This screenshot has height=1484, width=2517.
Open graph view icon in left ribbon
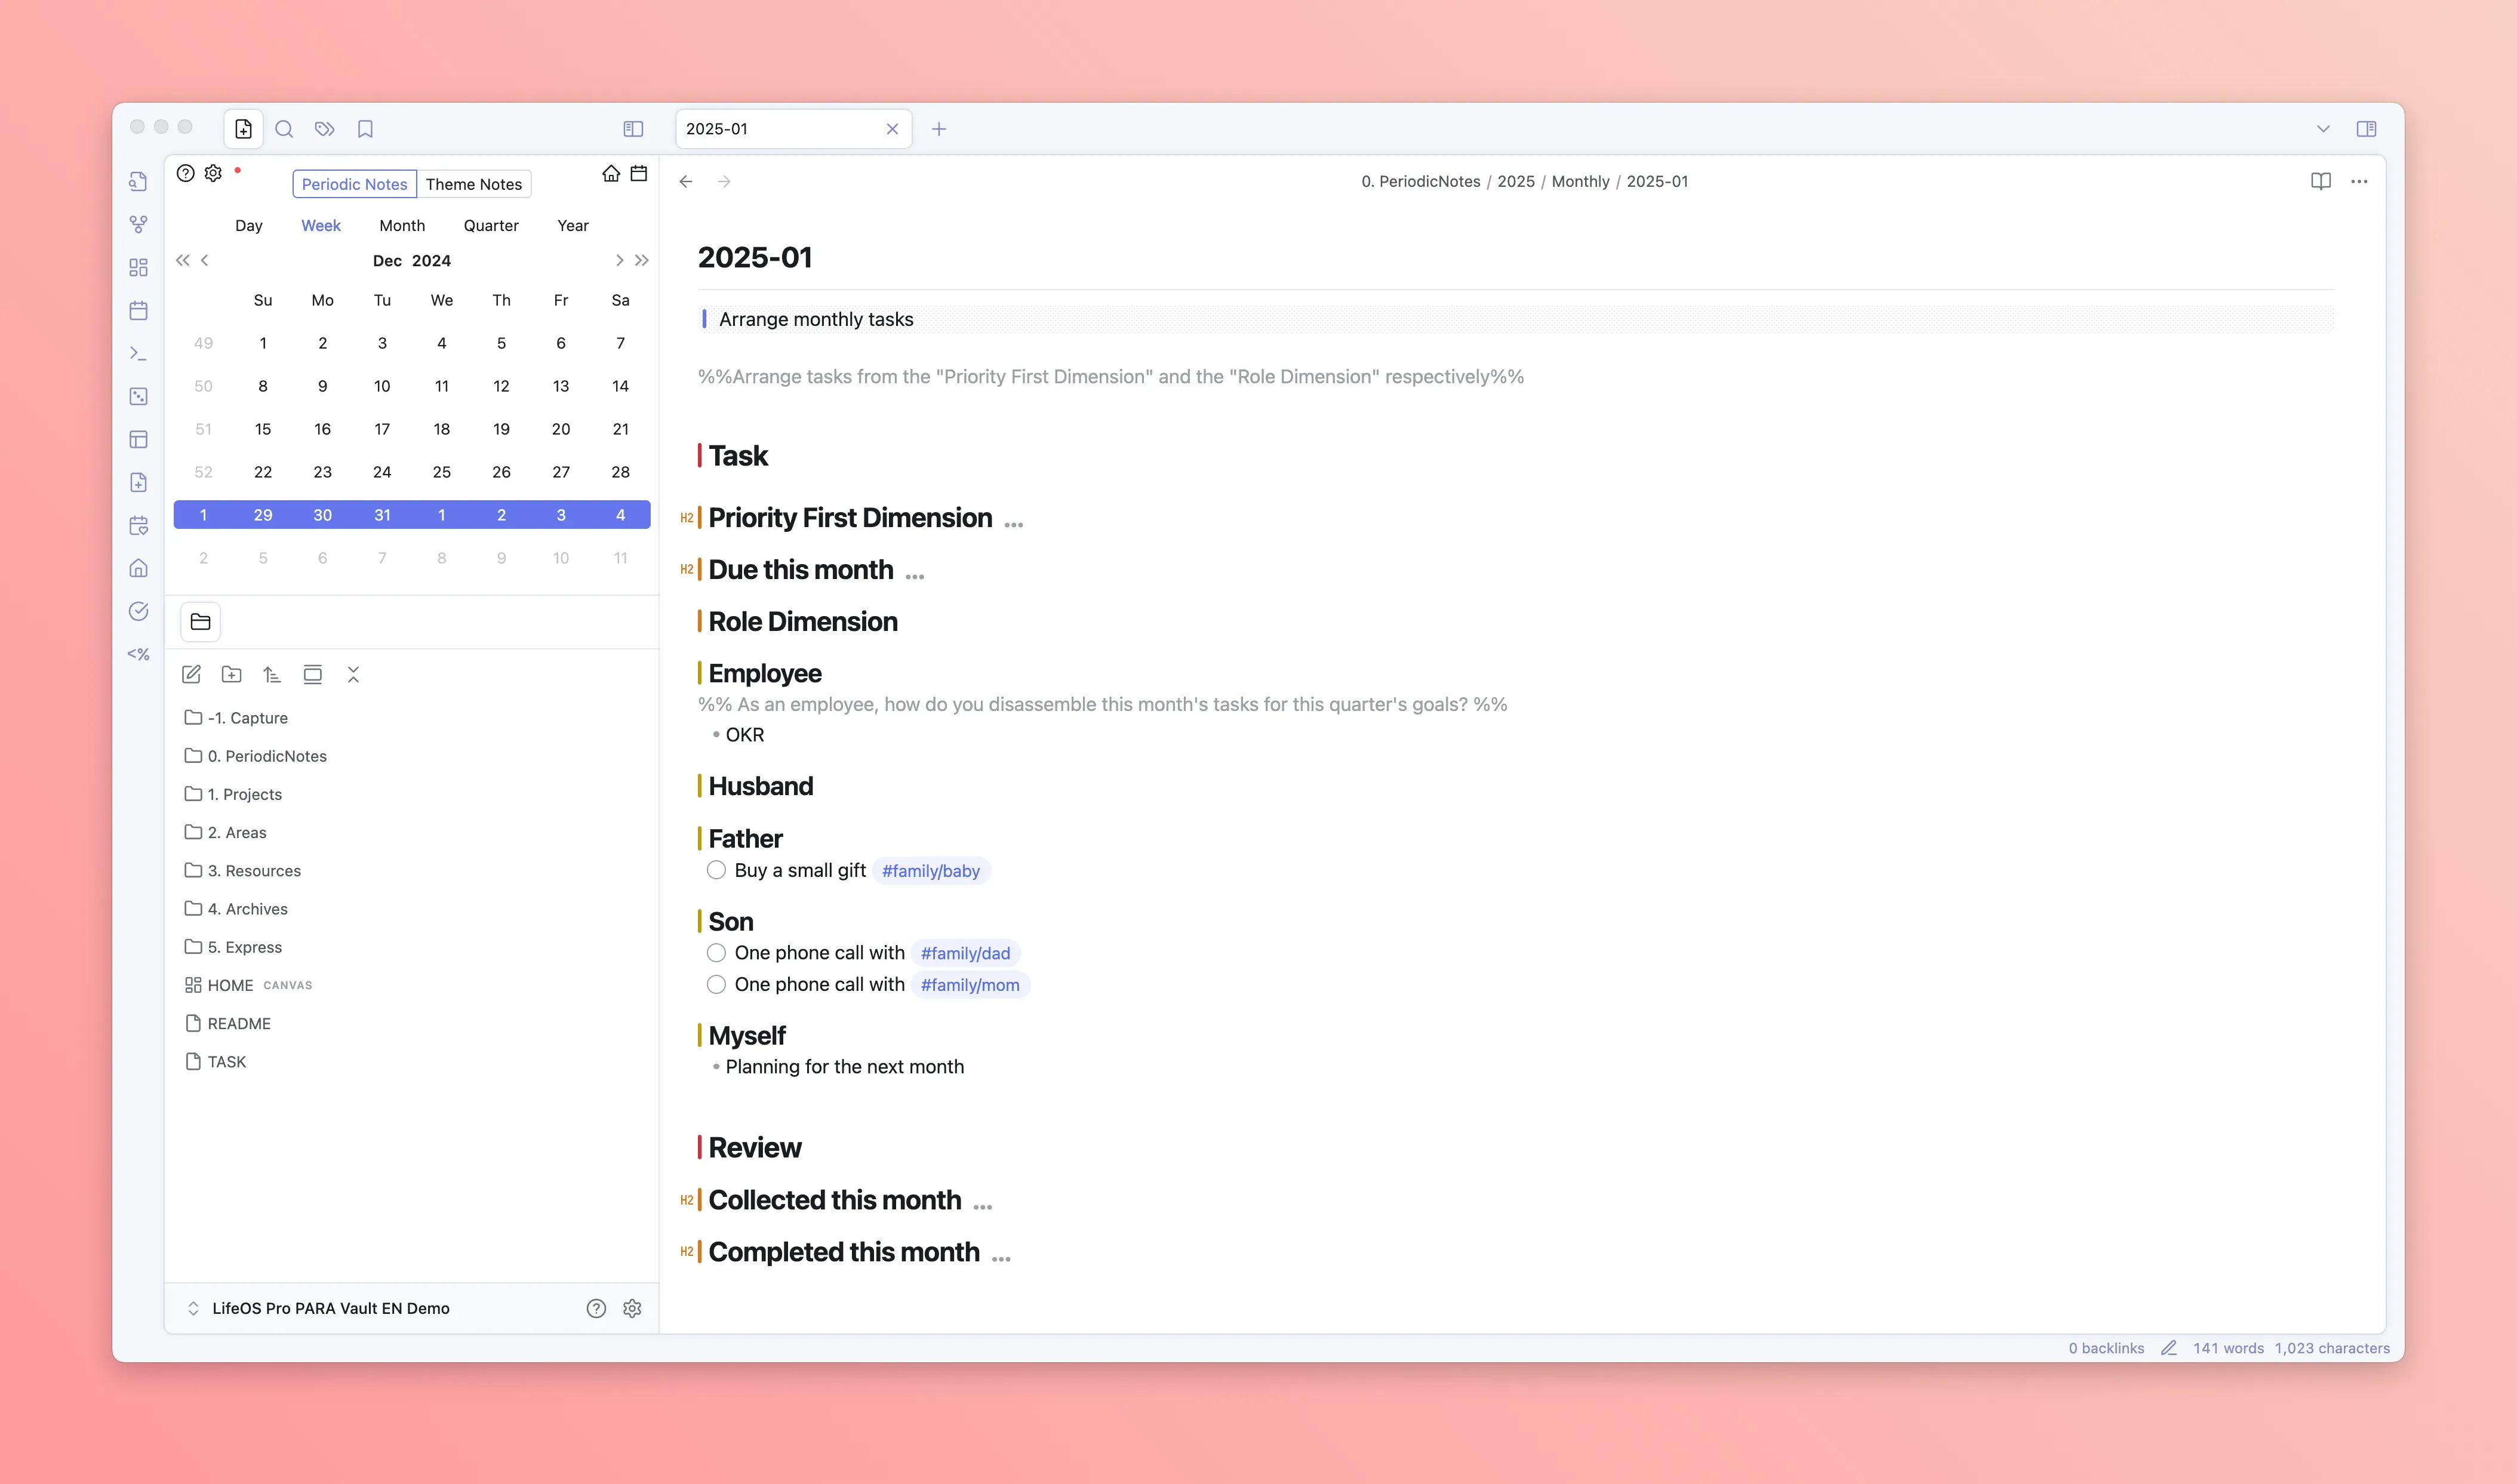(x=139, y=224)
